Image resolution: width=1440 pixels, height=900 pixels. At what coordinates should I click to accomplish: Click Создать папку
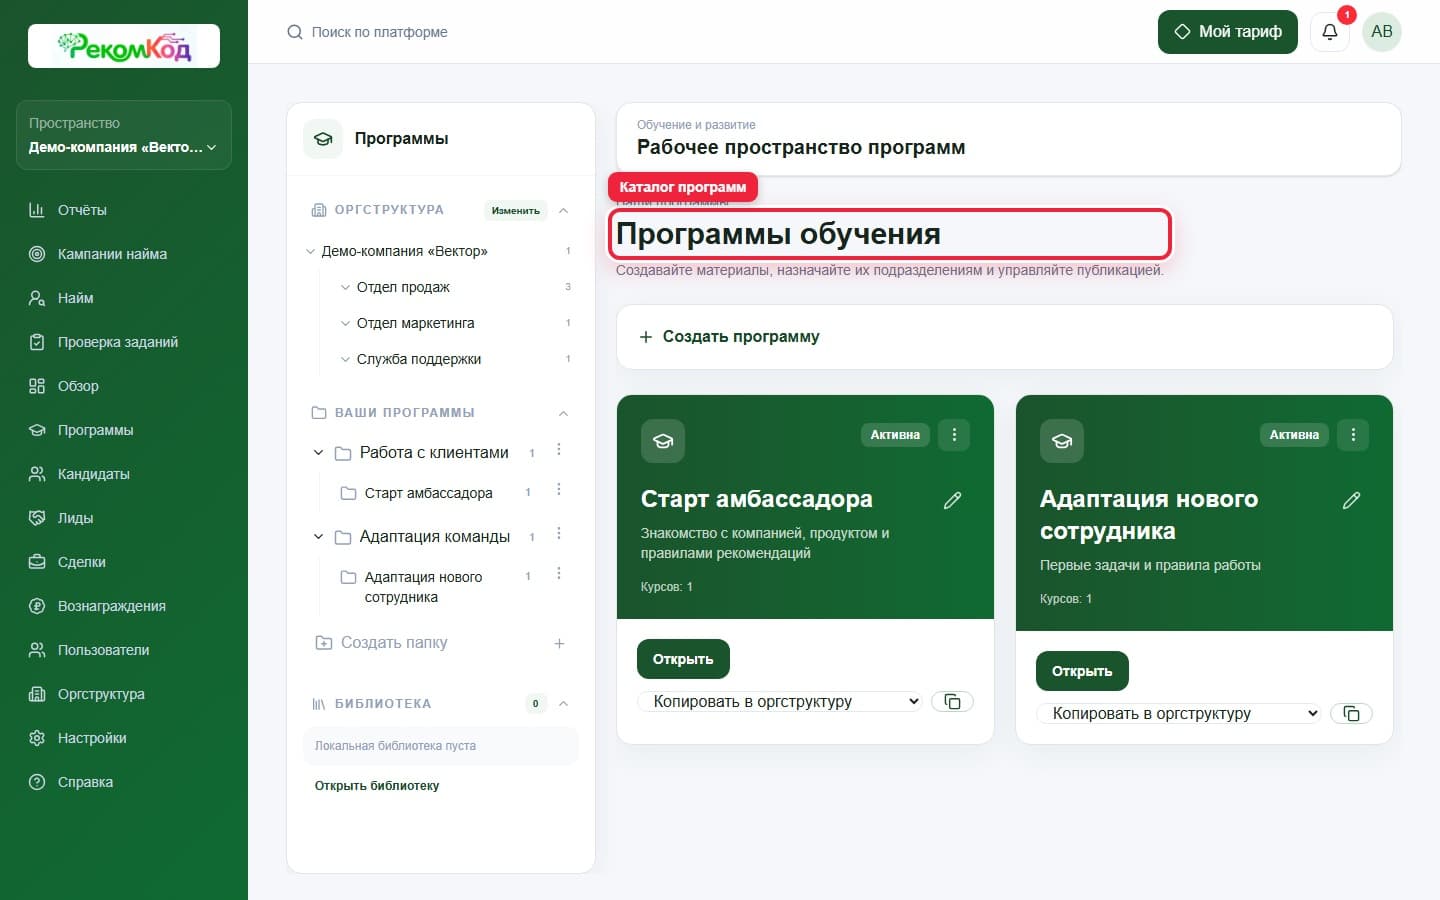393,643
